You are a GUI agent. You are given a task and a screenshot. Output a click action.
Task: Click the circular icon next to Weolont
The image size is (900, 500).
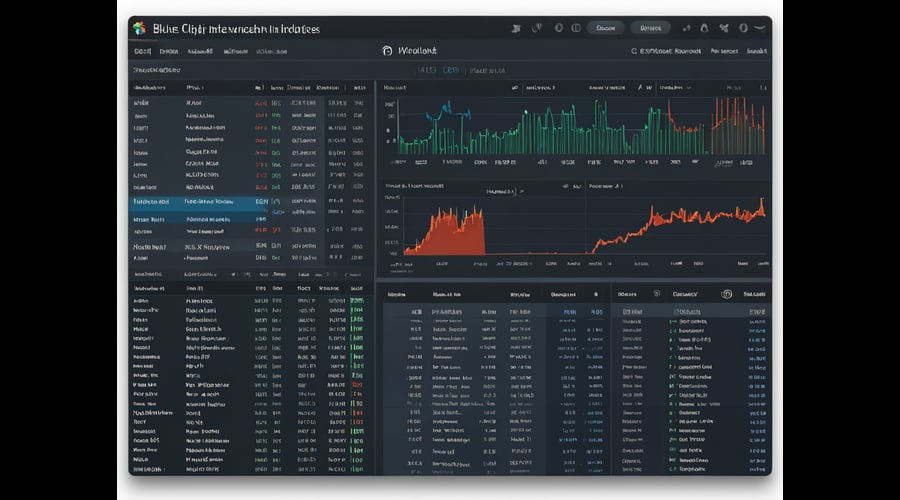pos(387,51)
